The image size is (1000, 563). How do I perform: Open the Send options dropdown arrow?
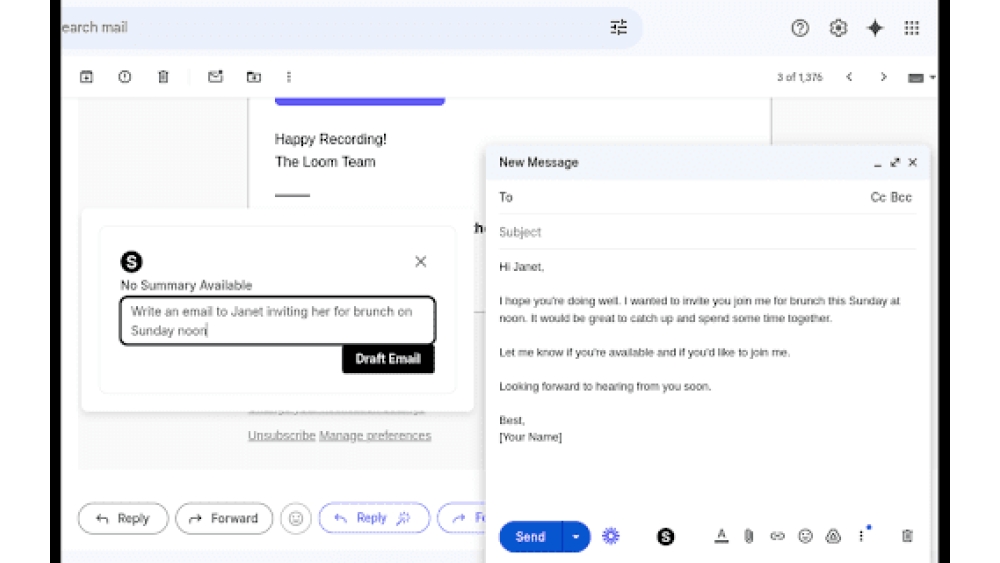click(x=576, y=537)
